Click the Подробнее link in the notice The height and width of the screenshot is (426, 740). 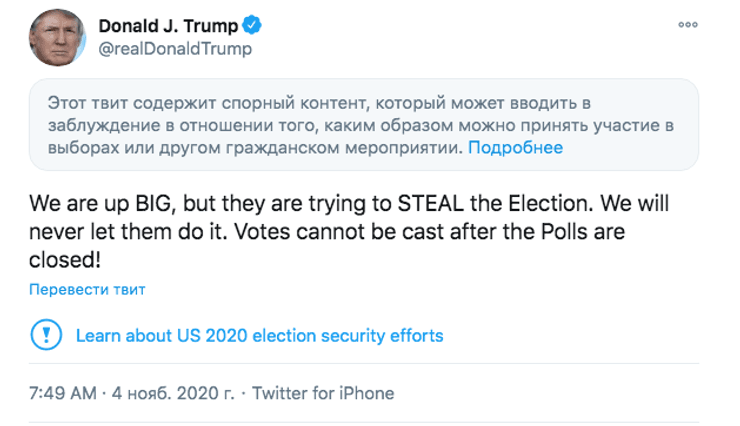515,148
